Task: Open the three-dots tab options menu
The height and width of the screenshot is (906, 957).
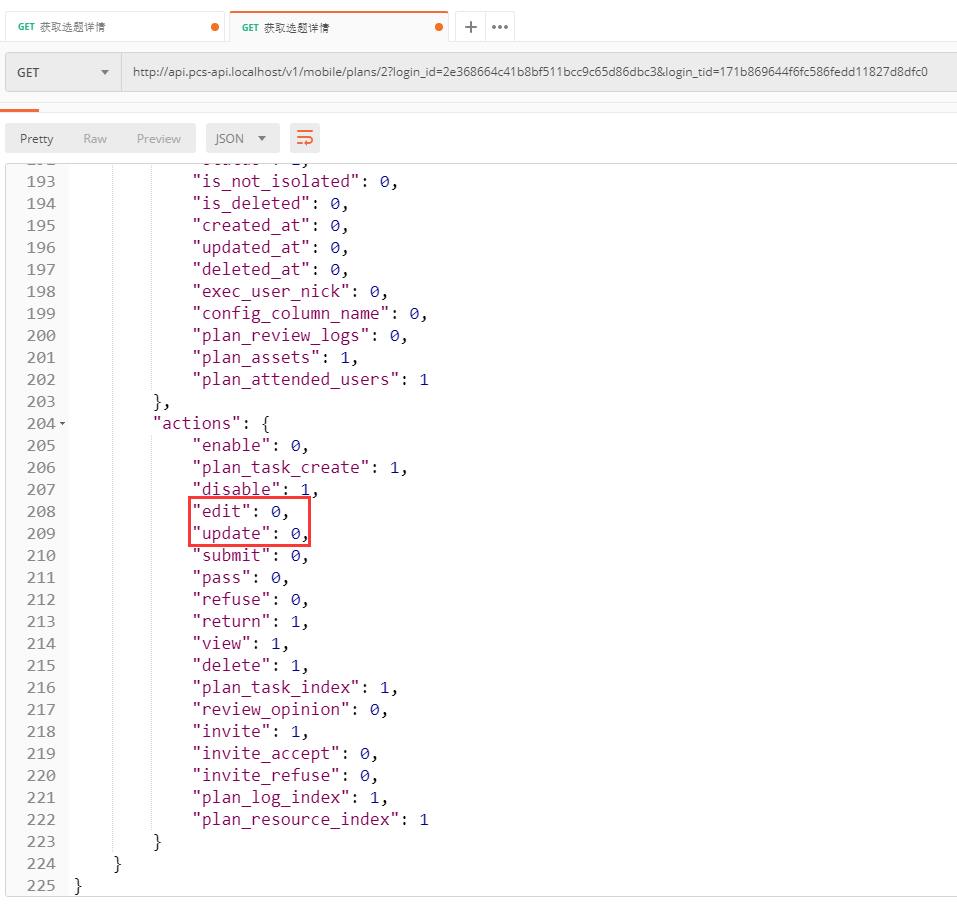Action: (x=500, y=28)
